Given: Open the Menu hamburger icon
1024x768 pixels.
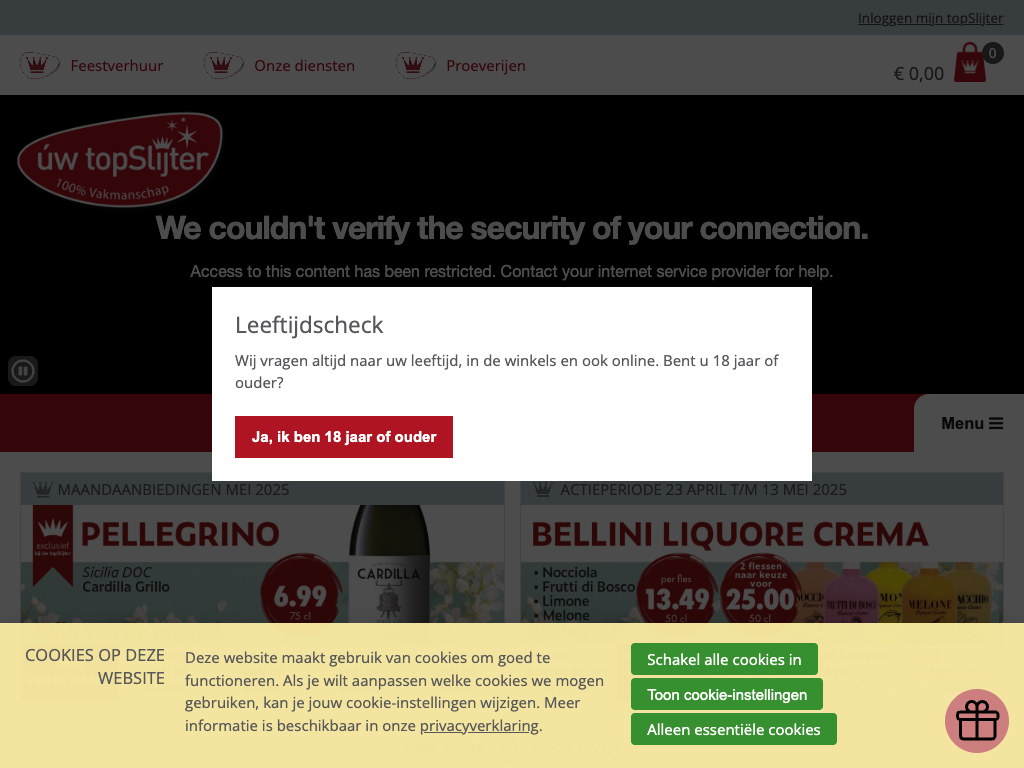Looking at the screenshot, I should click(x=995, y=423).
